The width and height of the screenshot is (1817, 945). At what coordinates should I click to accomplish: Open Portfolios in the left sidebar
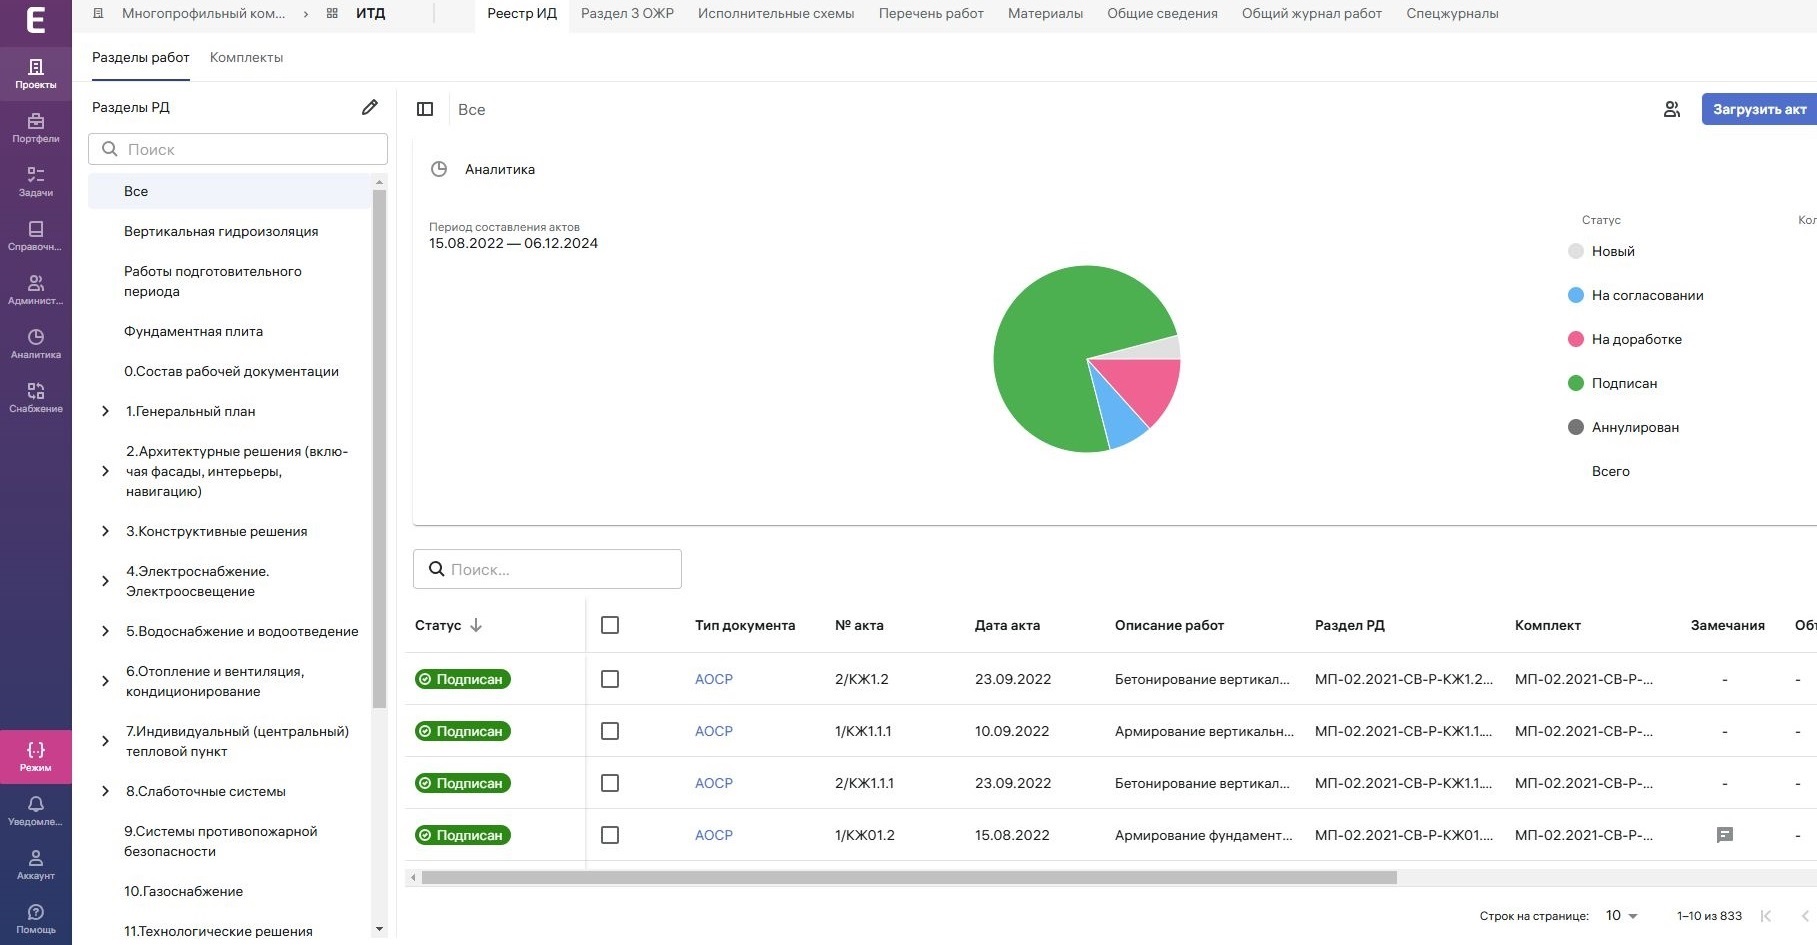point(36,127)
